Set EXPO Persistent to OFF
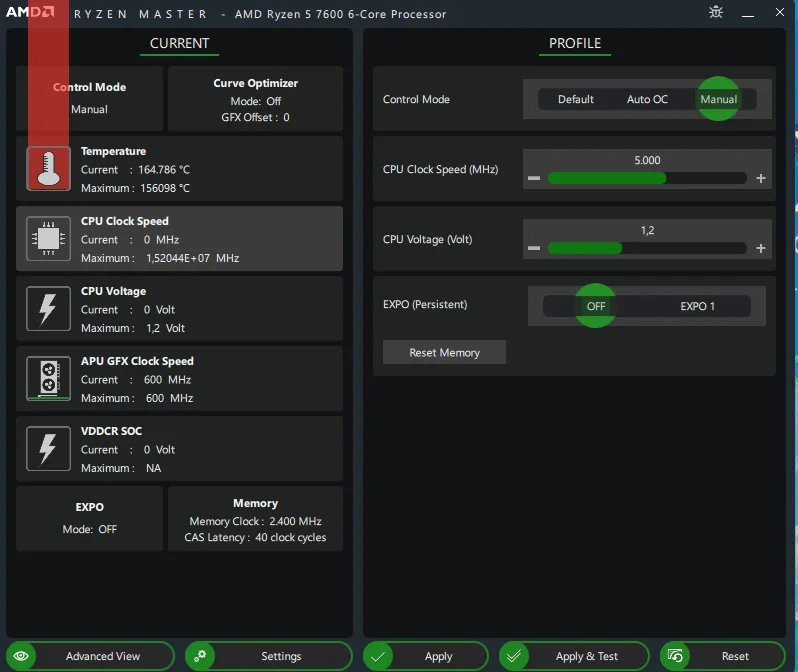798x672 pixels. click(595, 306)
